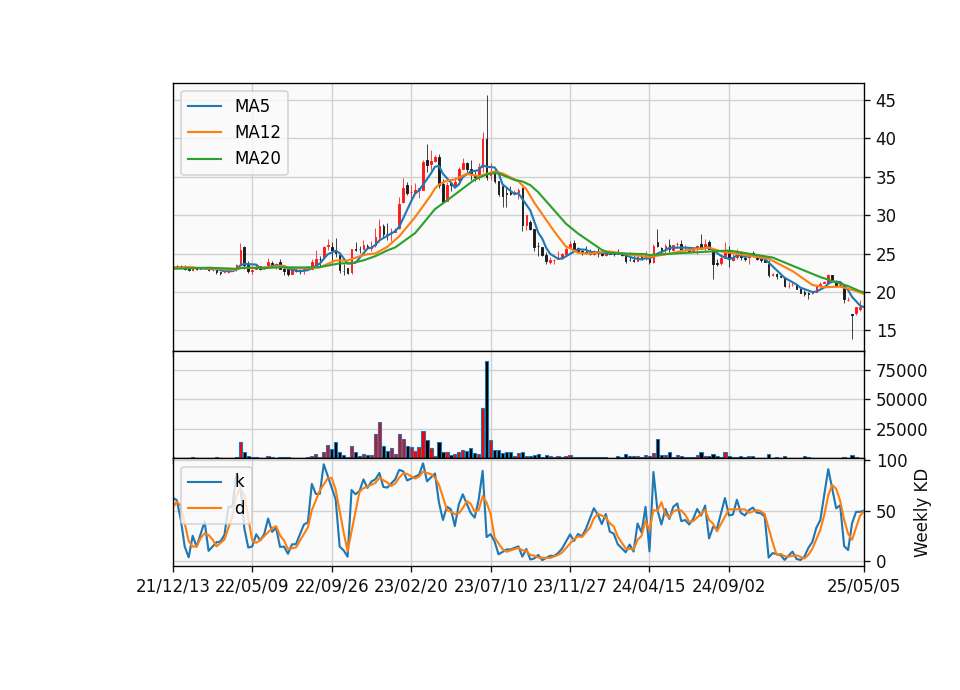This screenshot has height=690, width=960.
Task: Click the 30 price axis tick label
Action: click(885, 216)
